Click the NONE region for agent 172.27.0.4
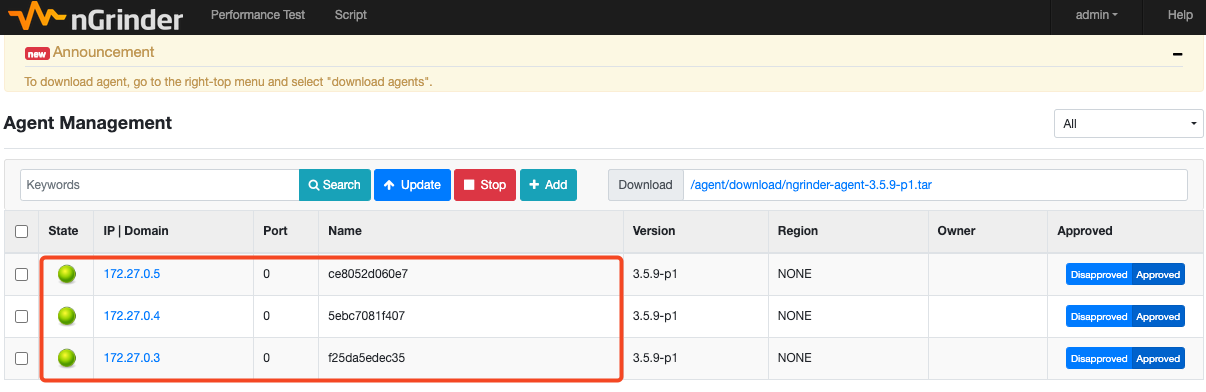Screen dimensions: 1206x392 coord(795,316)
